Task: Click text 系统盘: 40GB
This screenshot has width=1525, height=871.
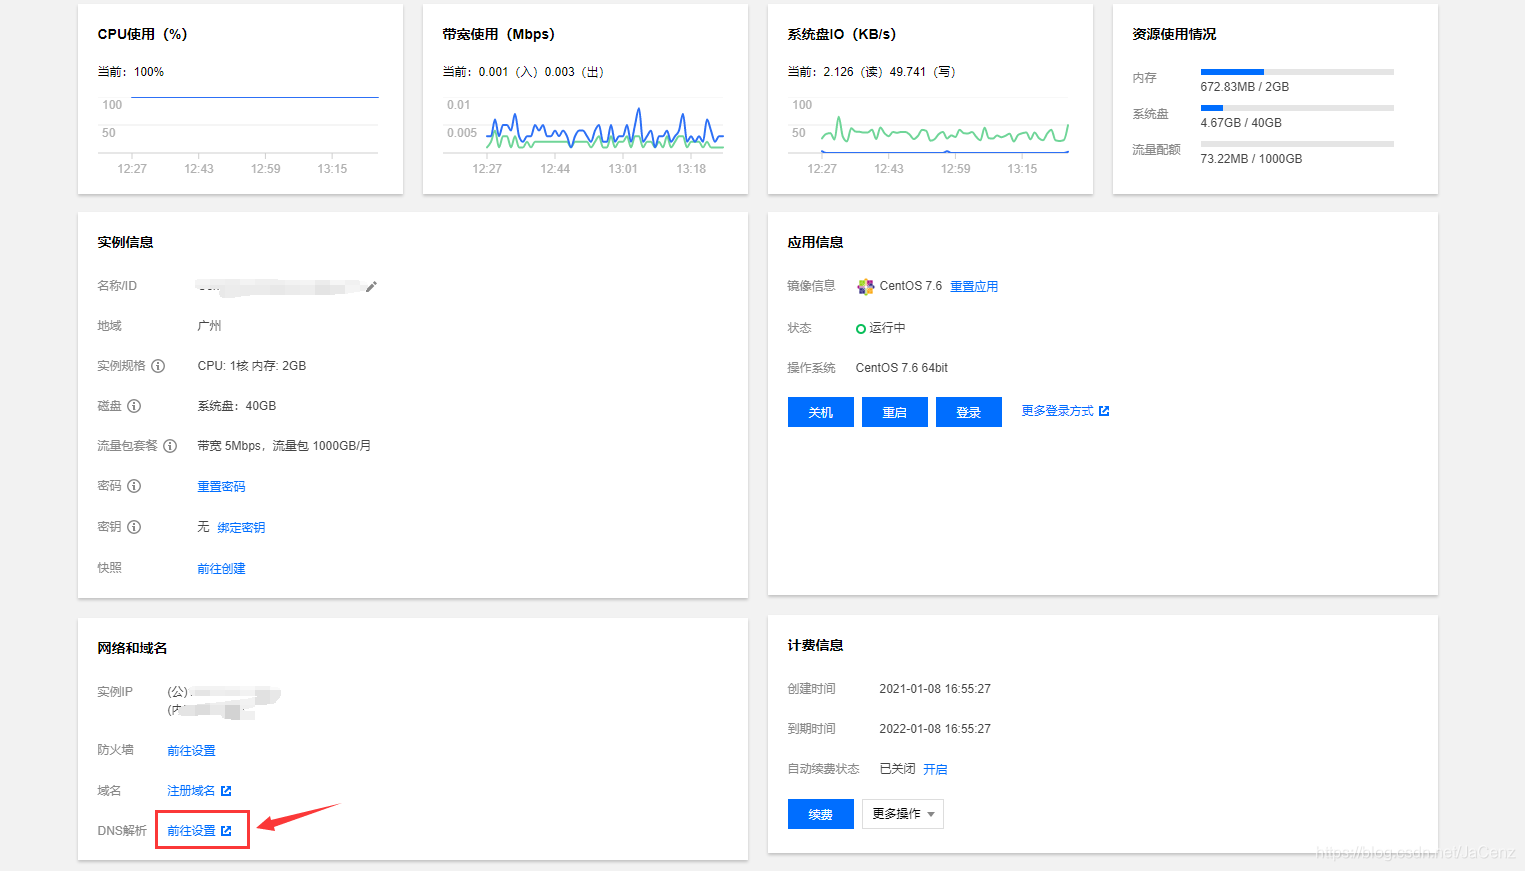Action: coord(237,406)
